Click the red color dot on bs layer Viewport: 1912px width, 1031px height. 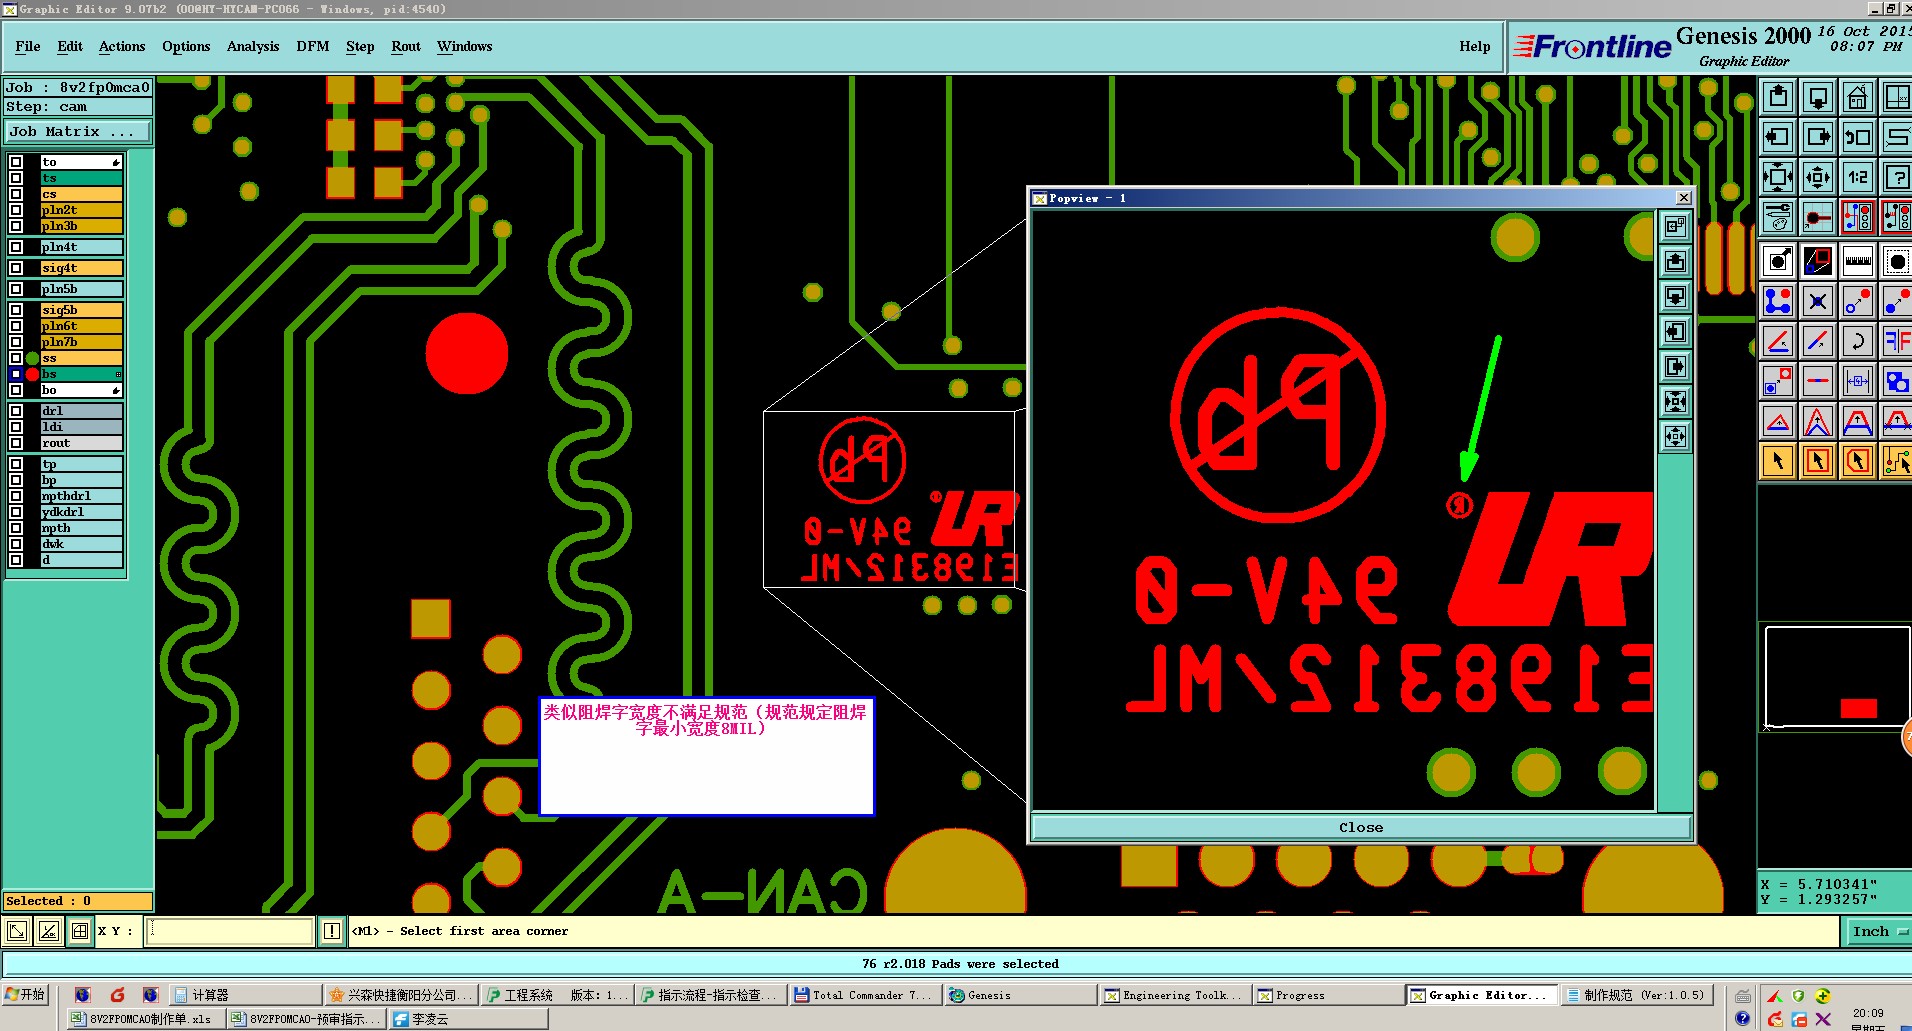(x=32, y=374)
